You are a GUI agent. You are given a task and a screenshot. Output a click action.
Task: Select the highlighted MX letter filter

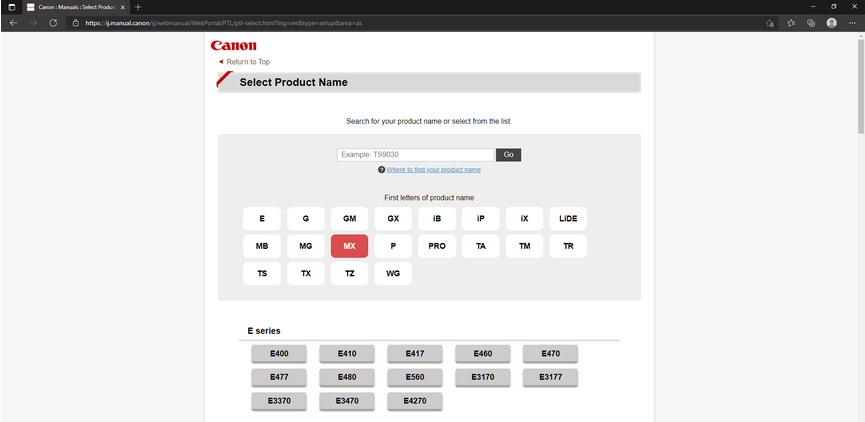tap(349, 246)
